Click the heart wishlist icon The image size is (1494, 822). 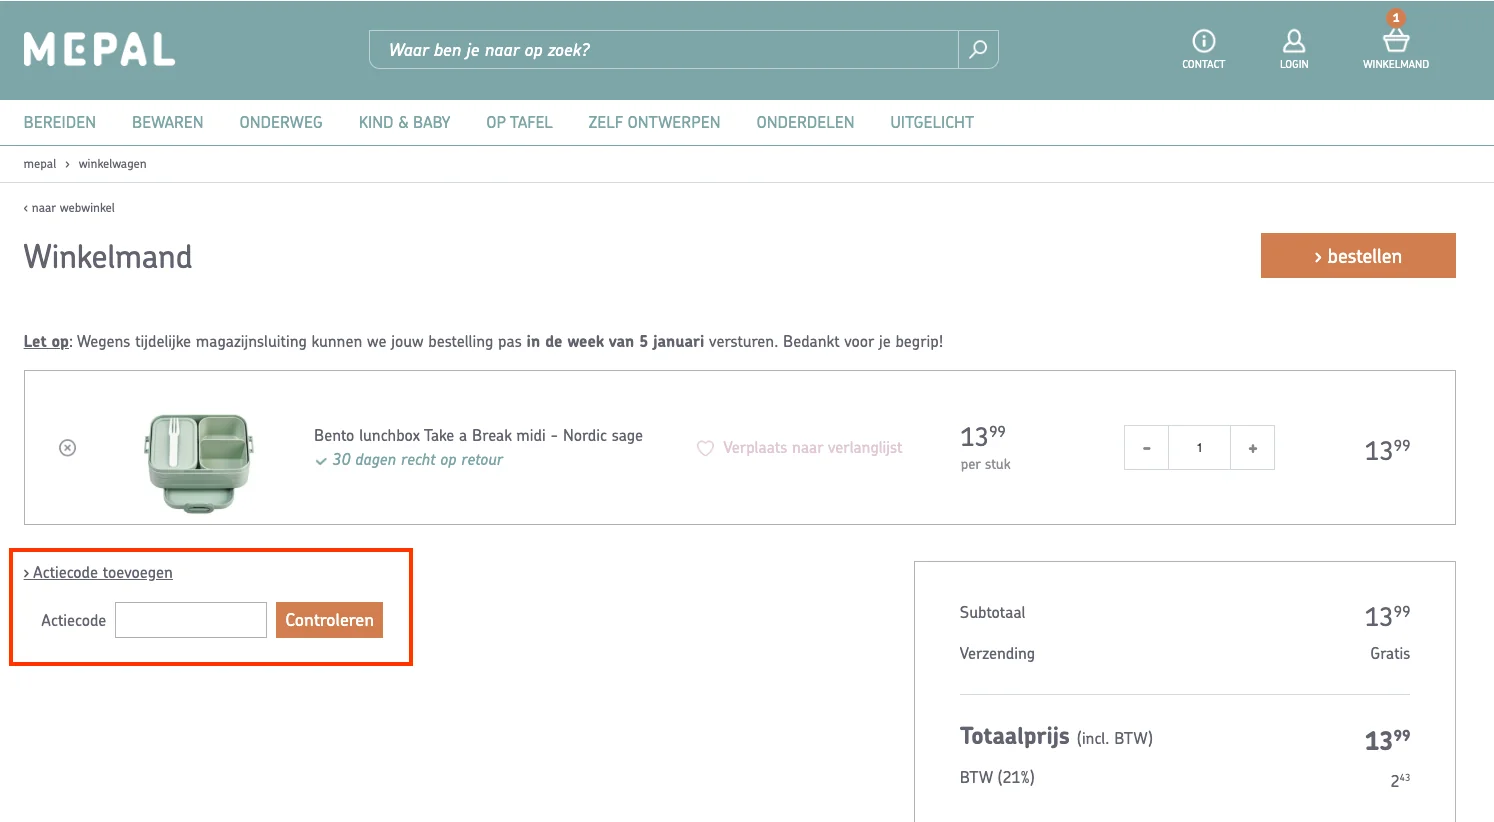click(705, 448)
